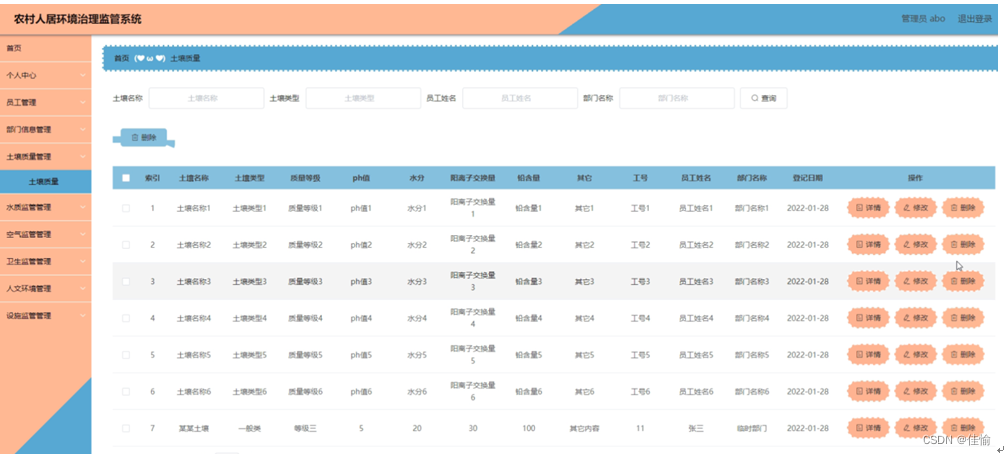1006x455 pixels.
Task: Click the cell 质量等级4
Action: click(305, 318)
